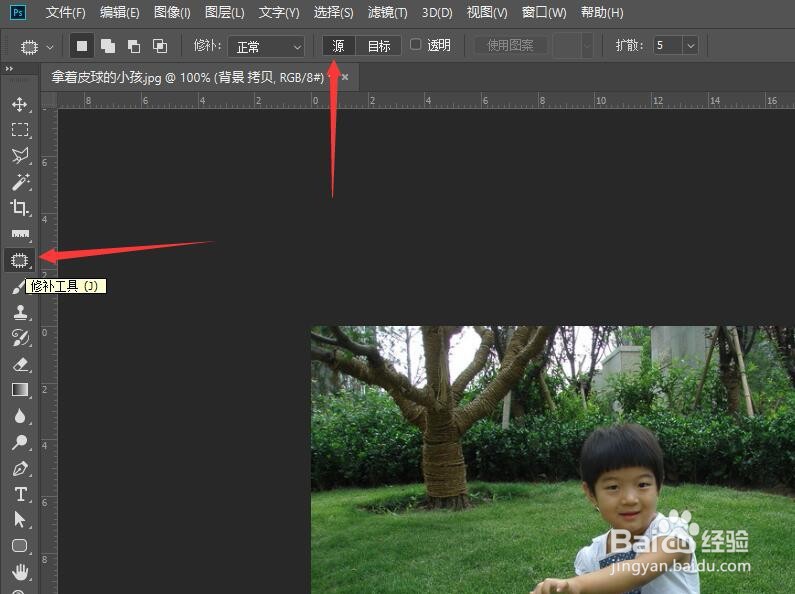Open the 文字(Y) menu
795x594 pixels.
pyautogui.click(x=279, y=13)
